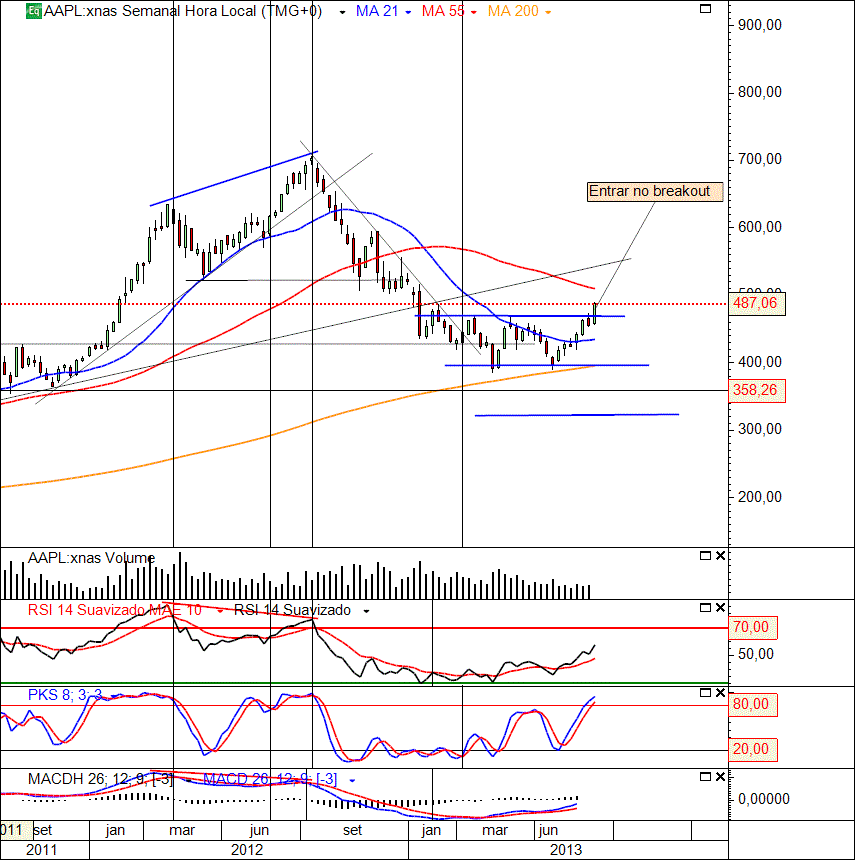This screenshot has width=855, height=860.
Task: Click the AAPL:xnas Semanal chart title
Action: click(x=183, y=11)
